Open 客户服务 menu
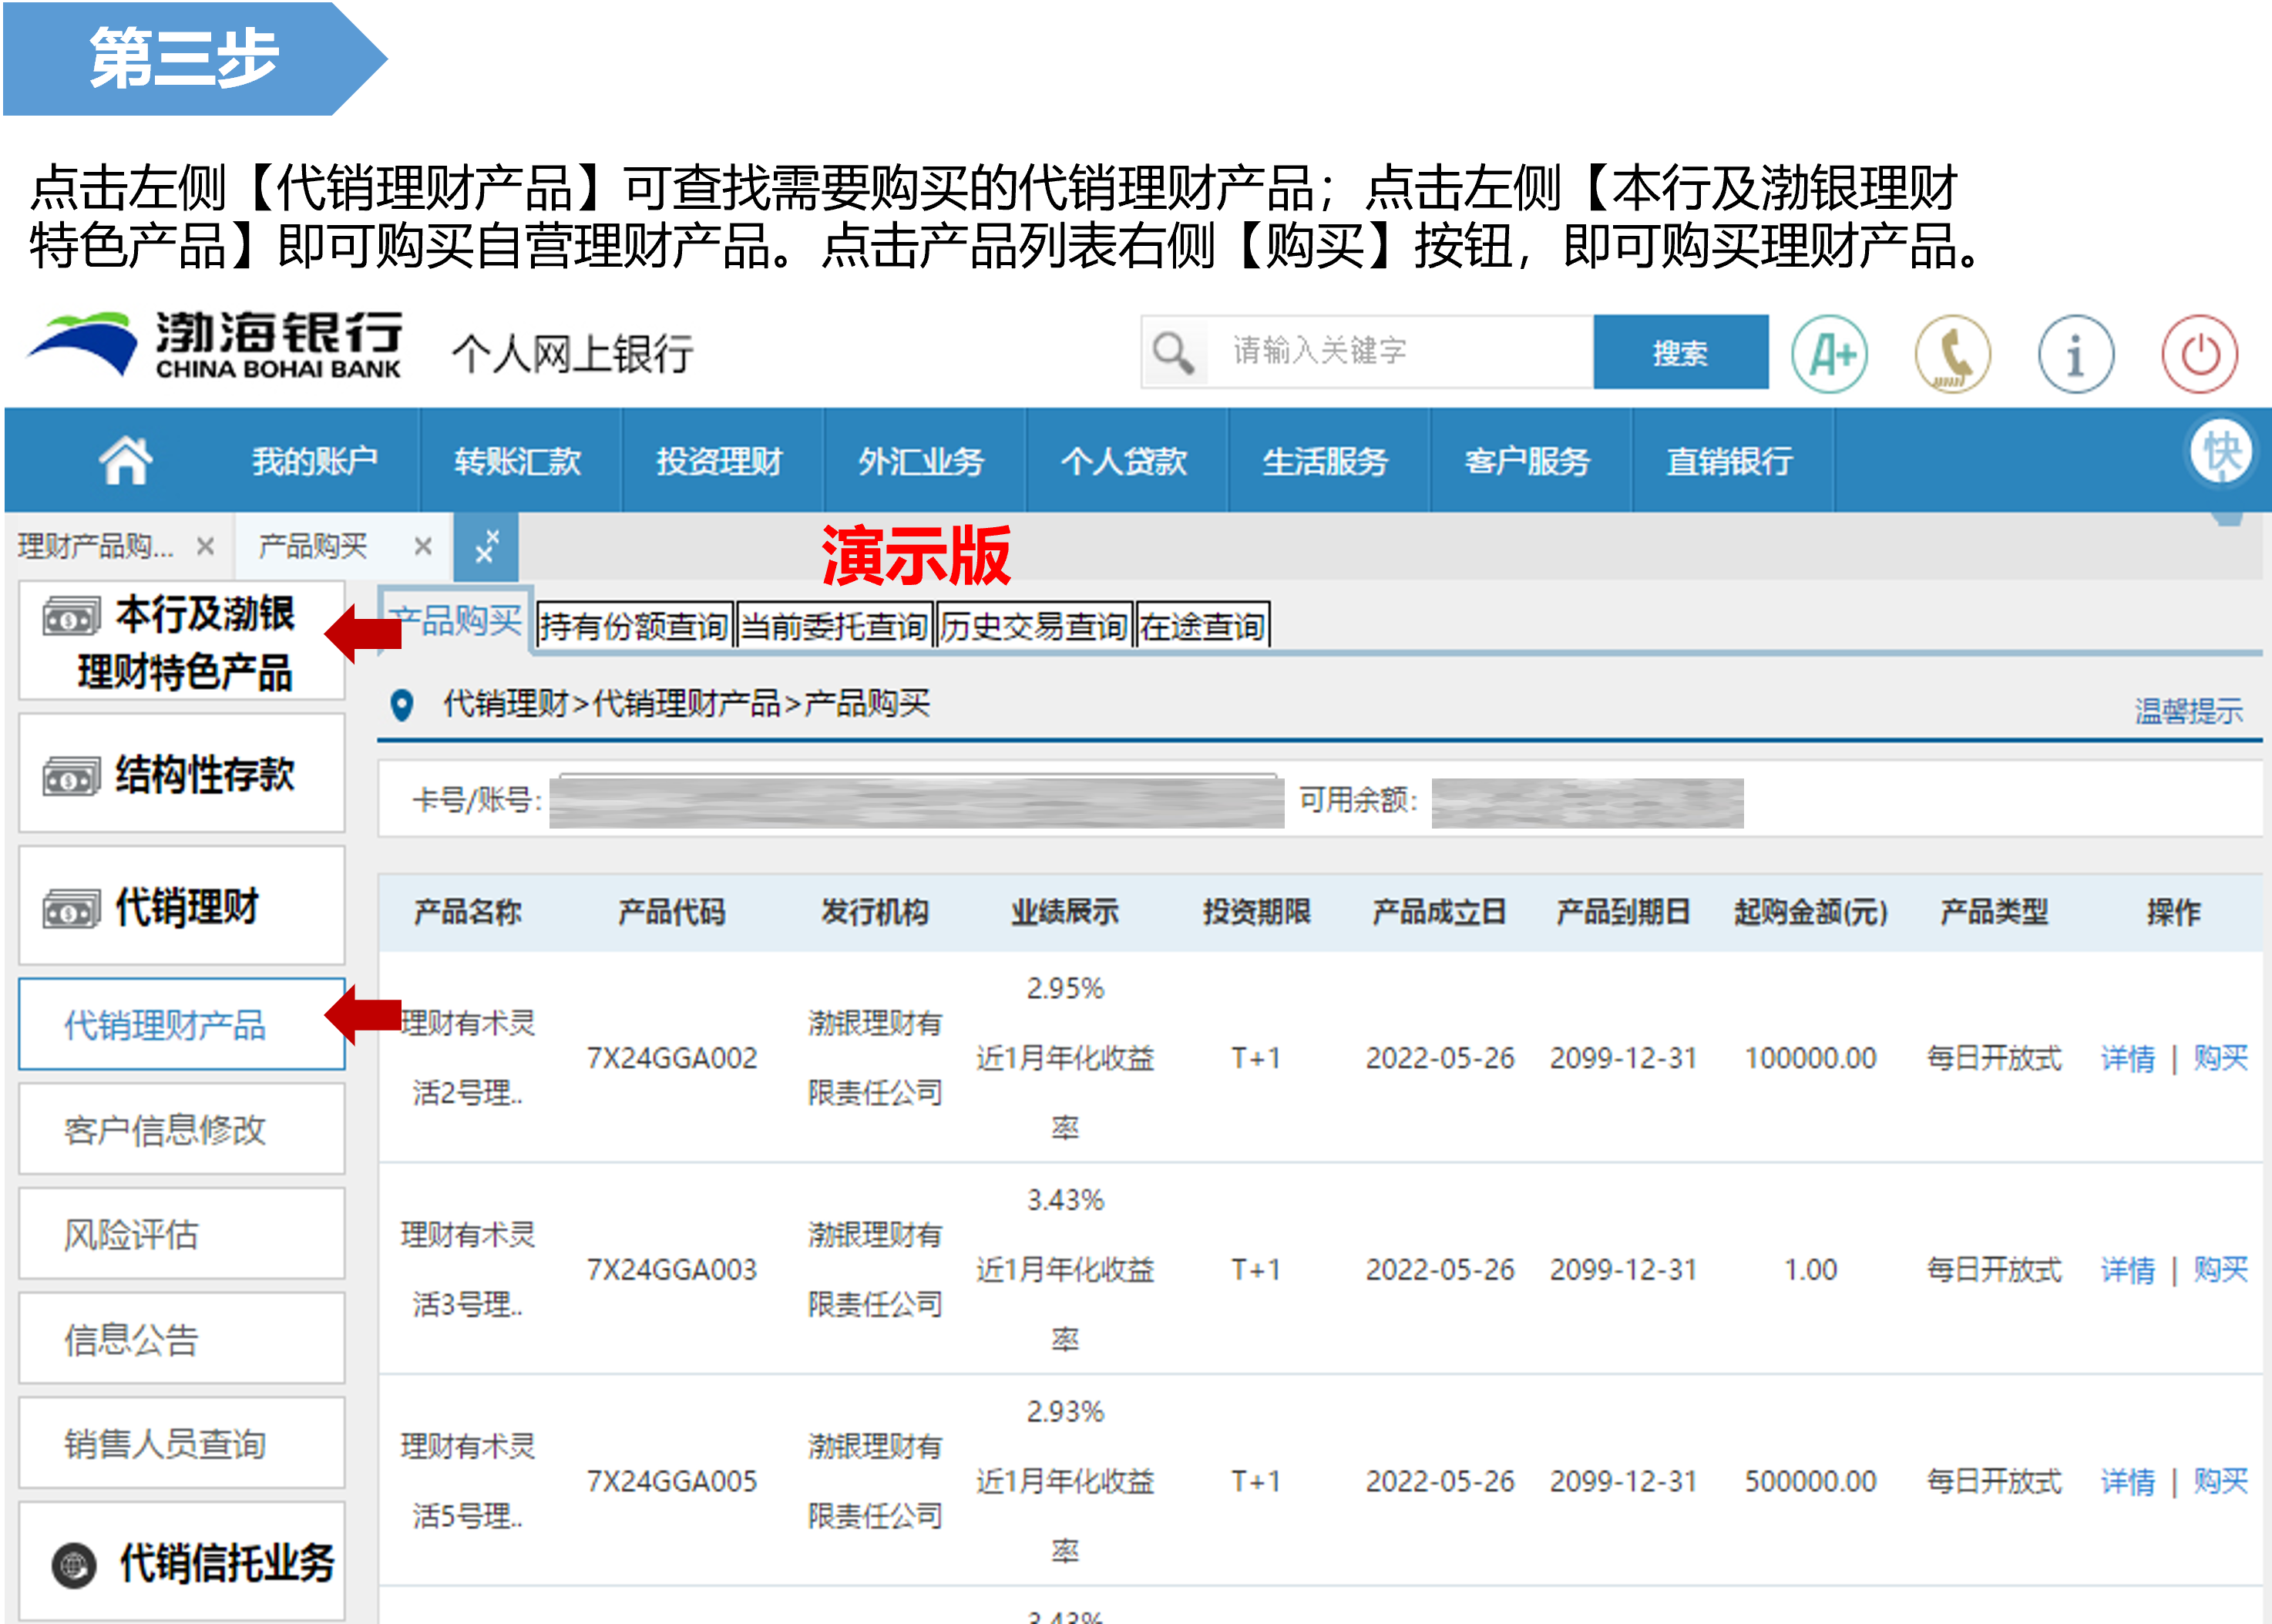The image size is (2272, 1624). [x=1527, y=461]
